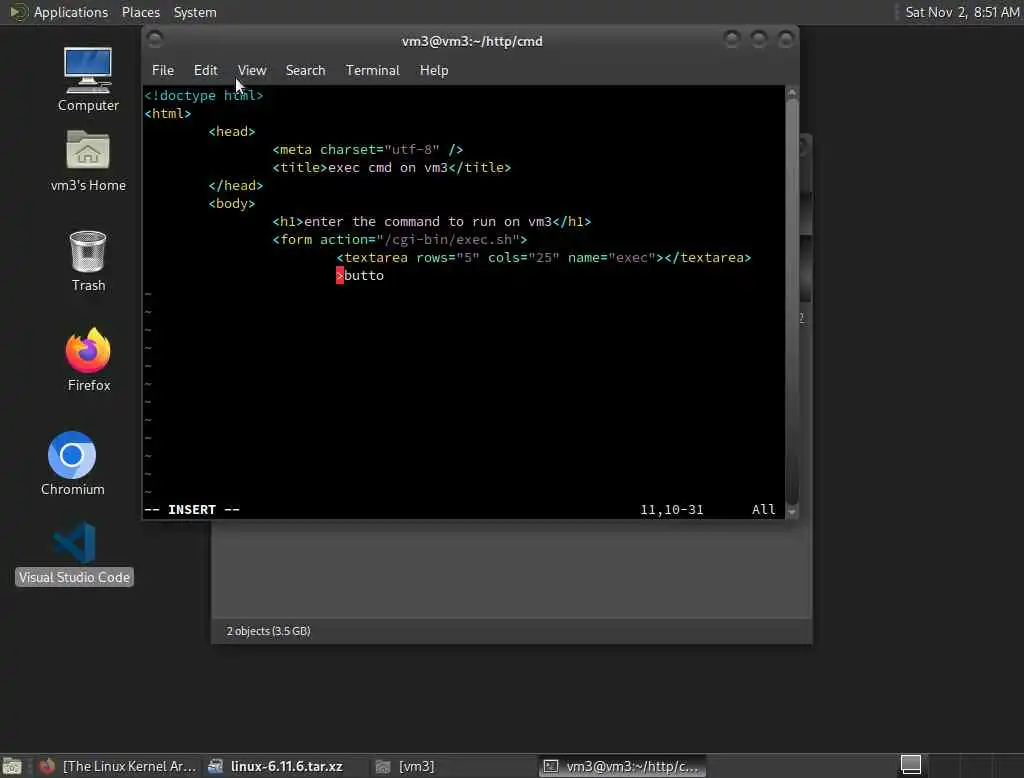Click the 'butto' text being typed
This screenshot has width=1024, height=778.
point(364,276)
